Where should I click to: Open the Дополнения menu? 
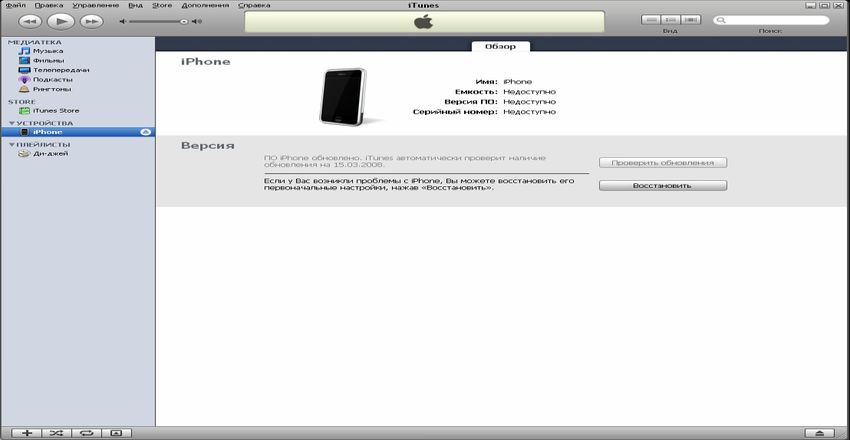205,5
